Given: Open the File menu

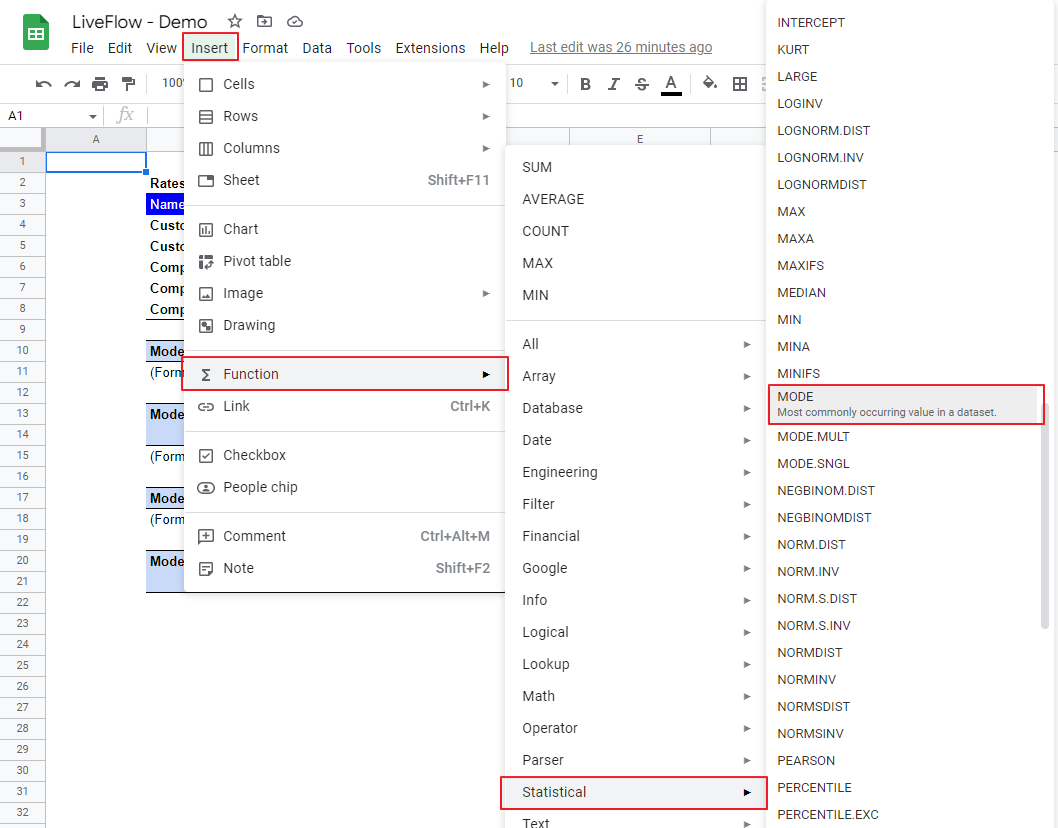Looking at the screenshot, I should [x=82, y=48].
